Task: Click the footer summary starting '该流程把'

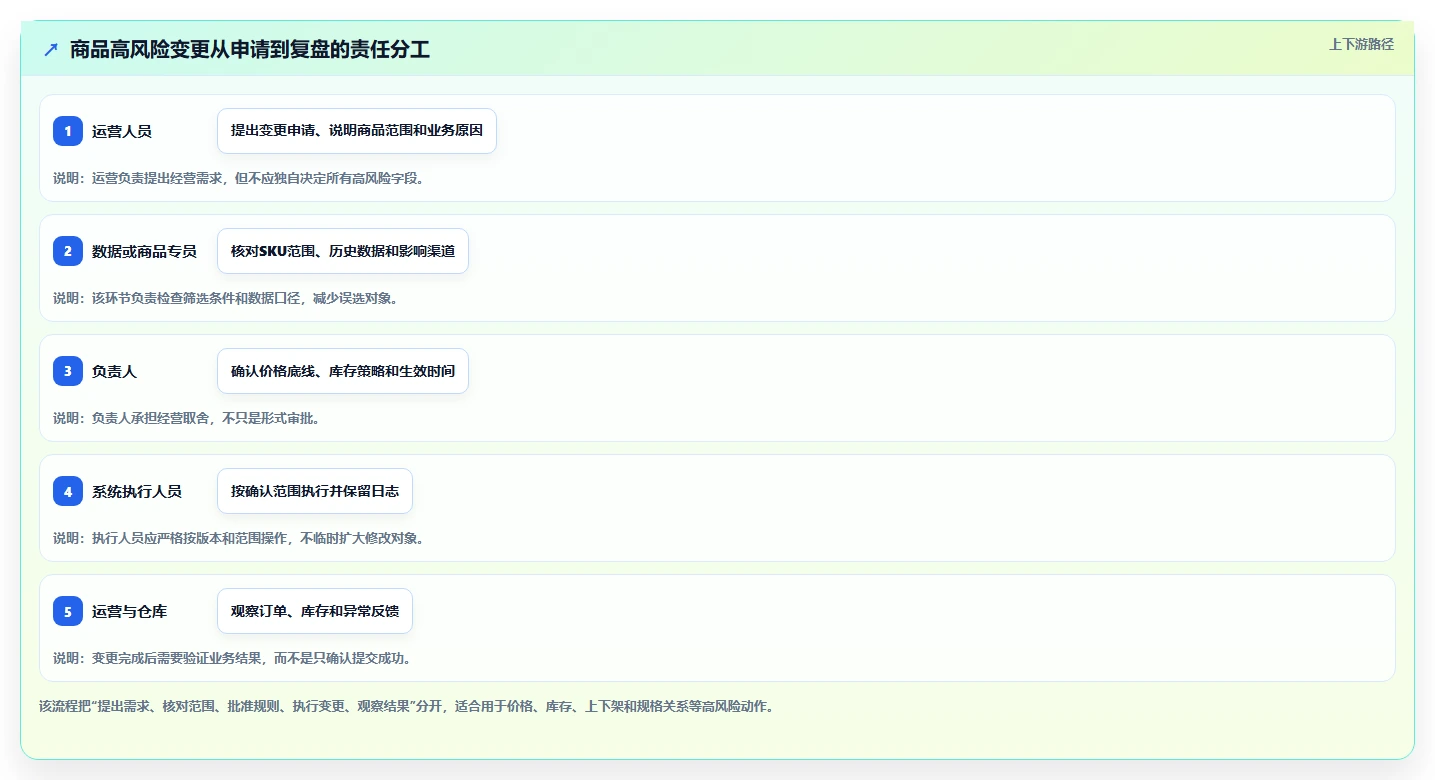Action: coord(406,706)
